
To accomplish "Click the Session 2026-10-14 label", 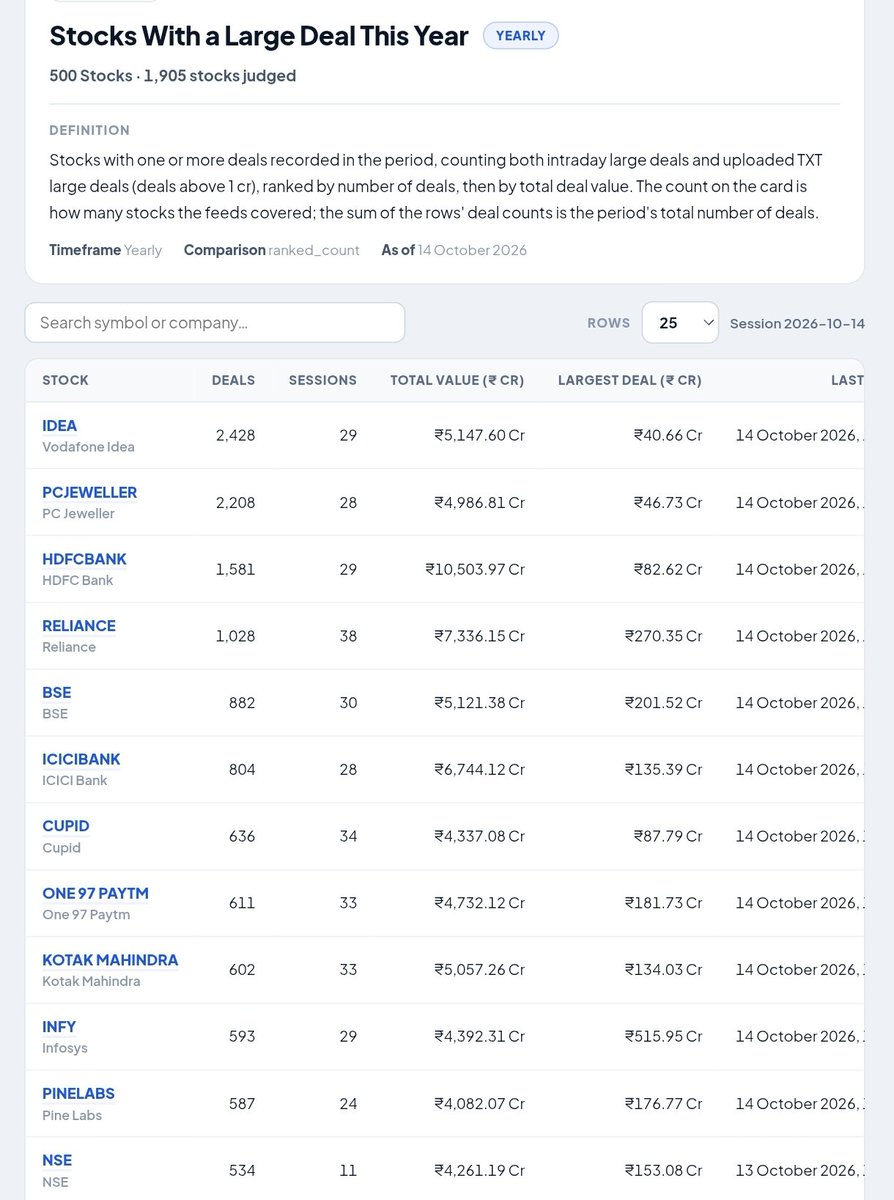I will point(797,324).
